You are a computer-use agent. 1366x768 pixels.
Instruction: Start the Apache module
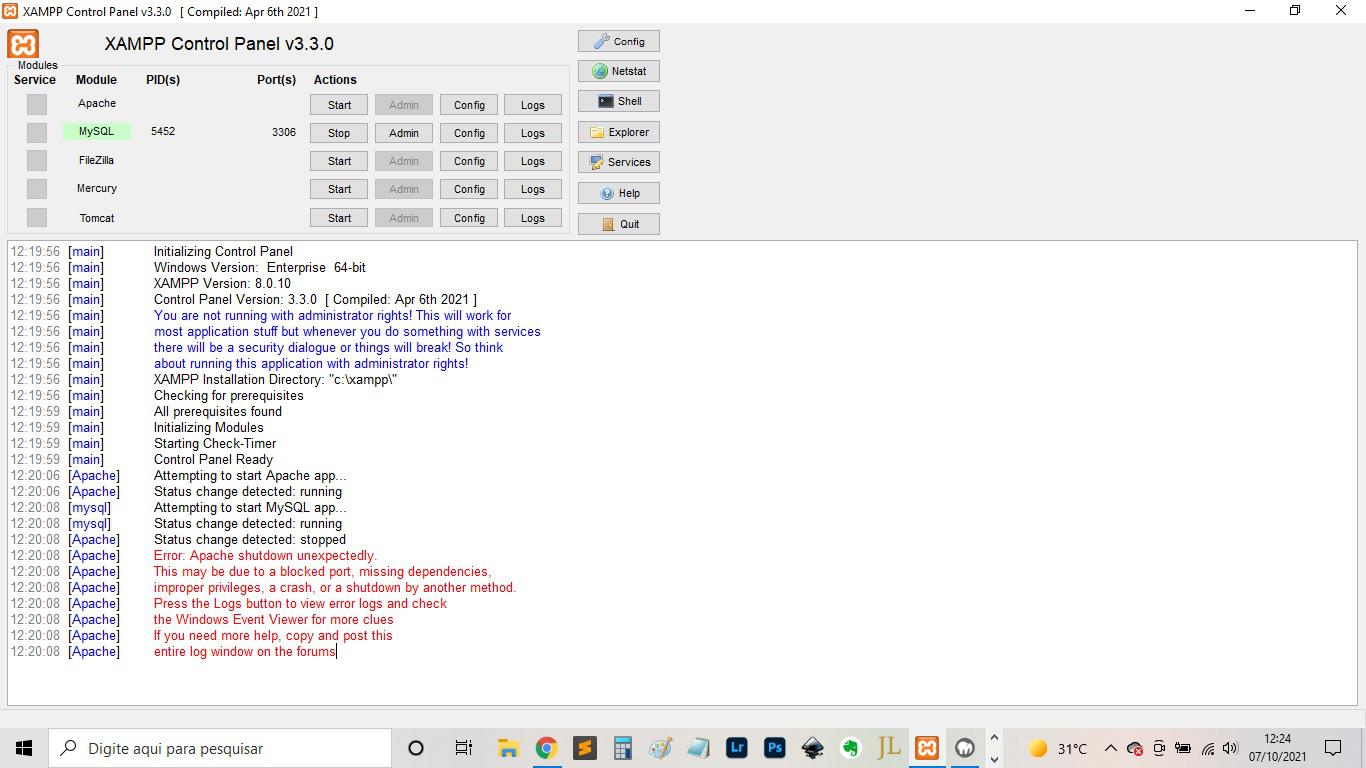pyautogui.click(x=339, y=105)
